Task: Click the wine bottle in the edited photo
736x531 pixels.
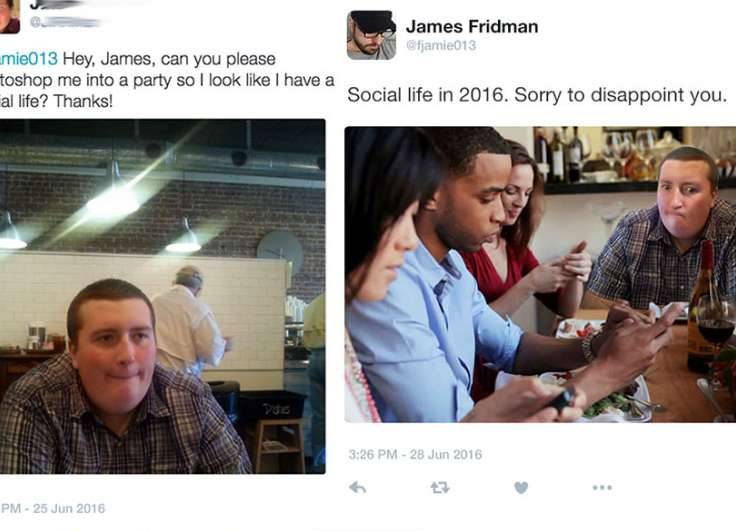Action: pos(702,306)
